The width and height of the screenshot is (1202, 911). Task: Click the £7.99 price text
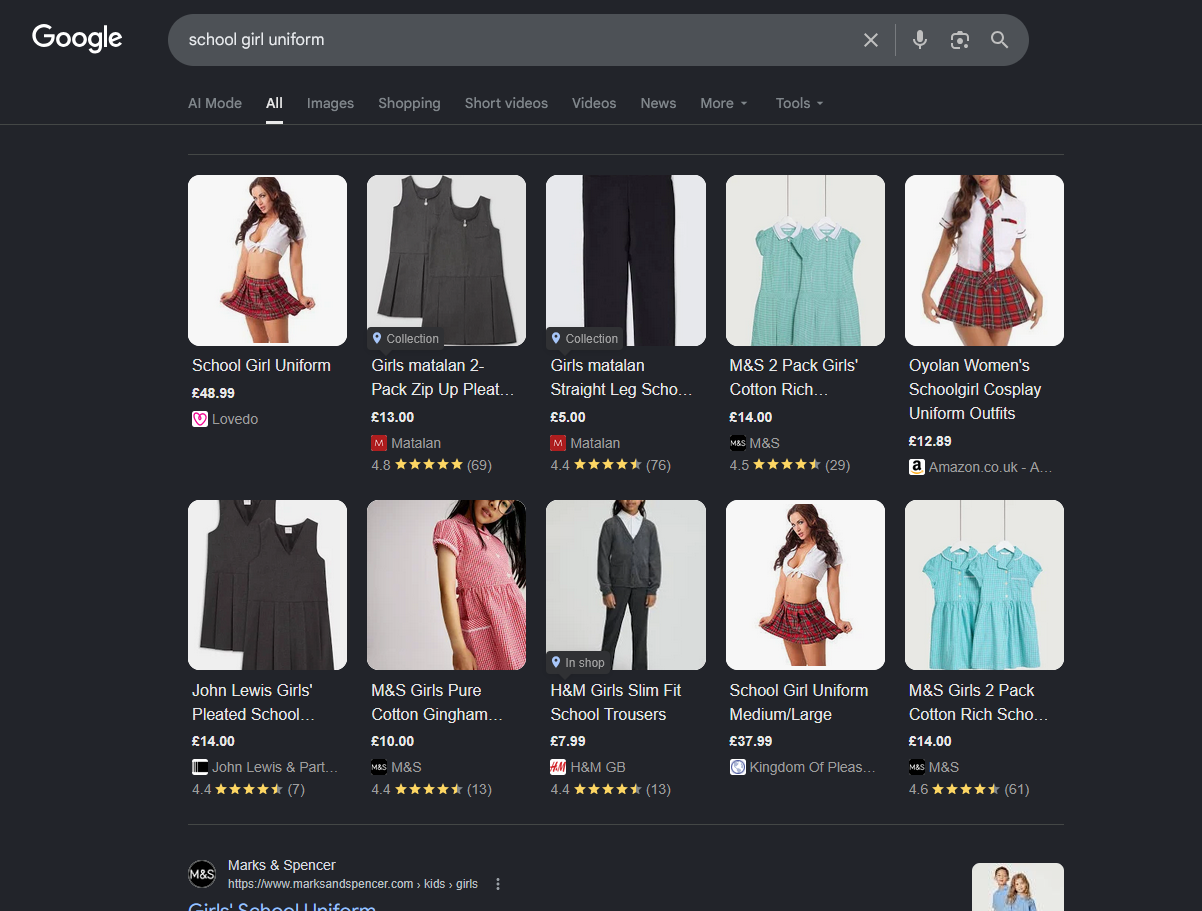tap(568, 741)
